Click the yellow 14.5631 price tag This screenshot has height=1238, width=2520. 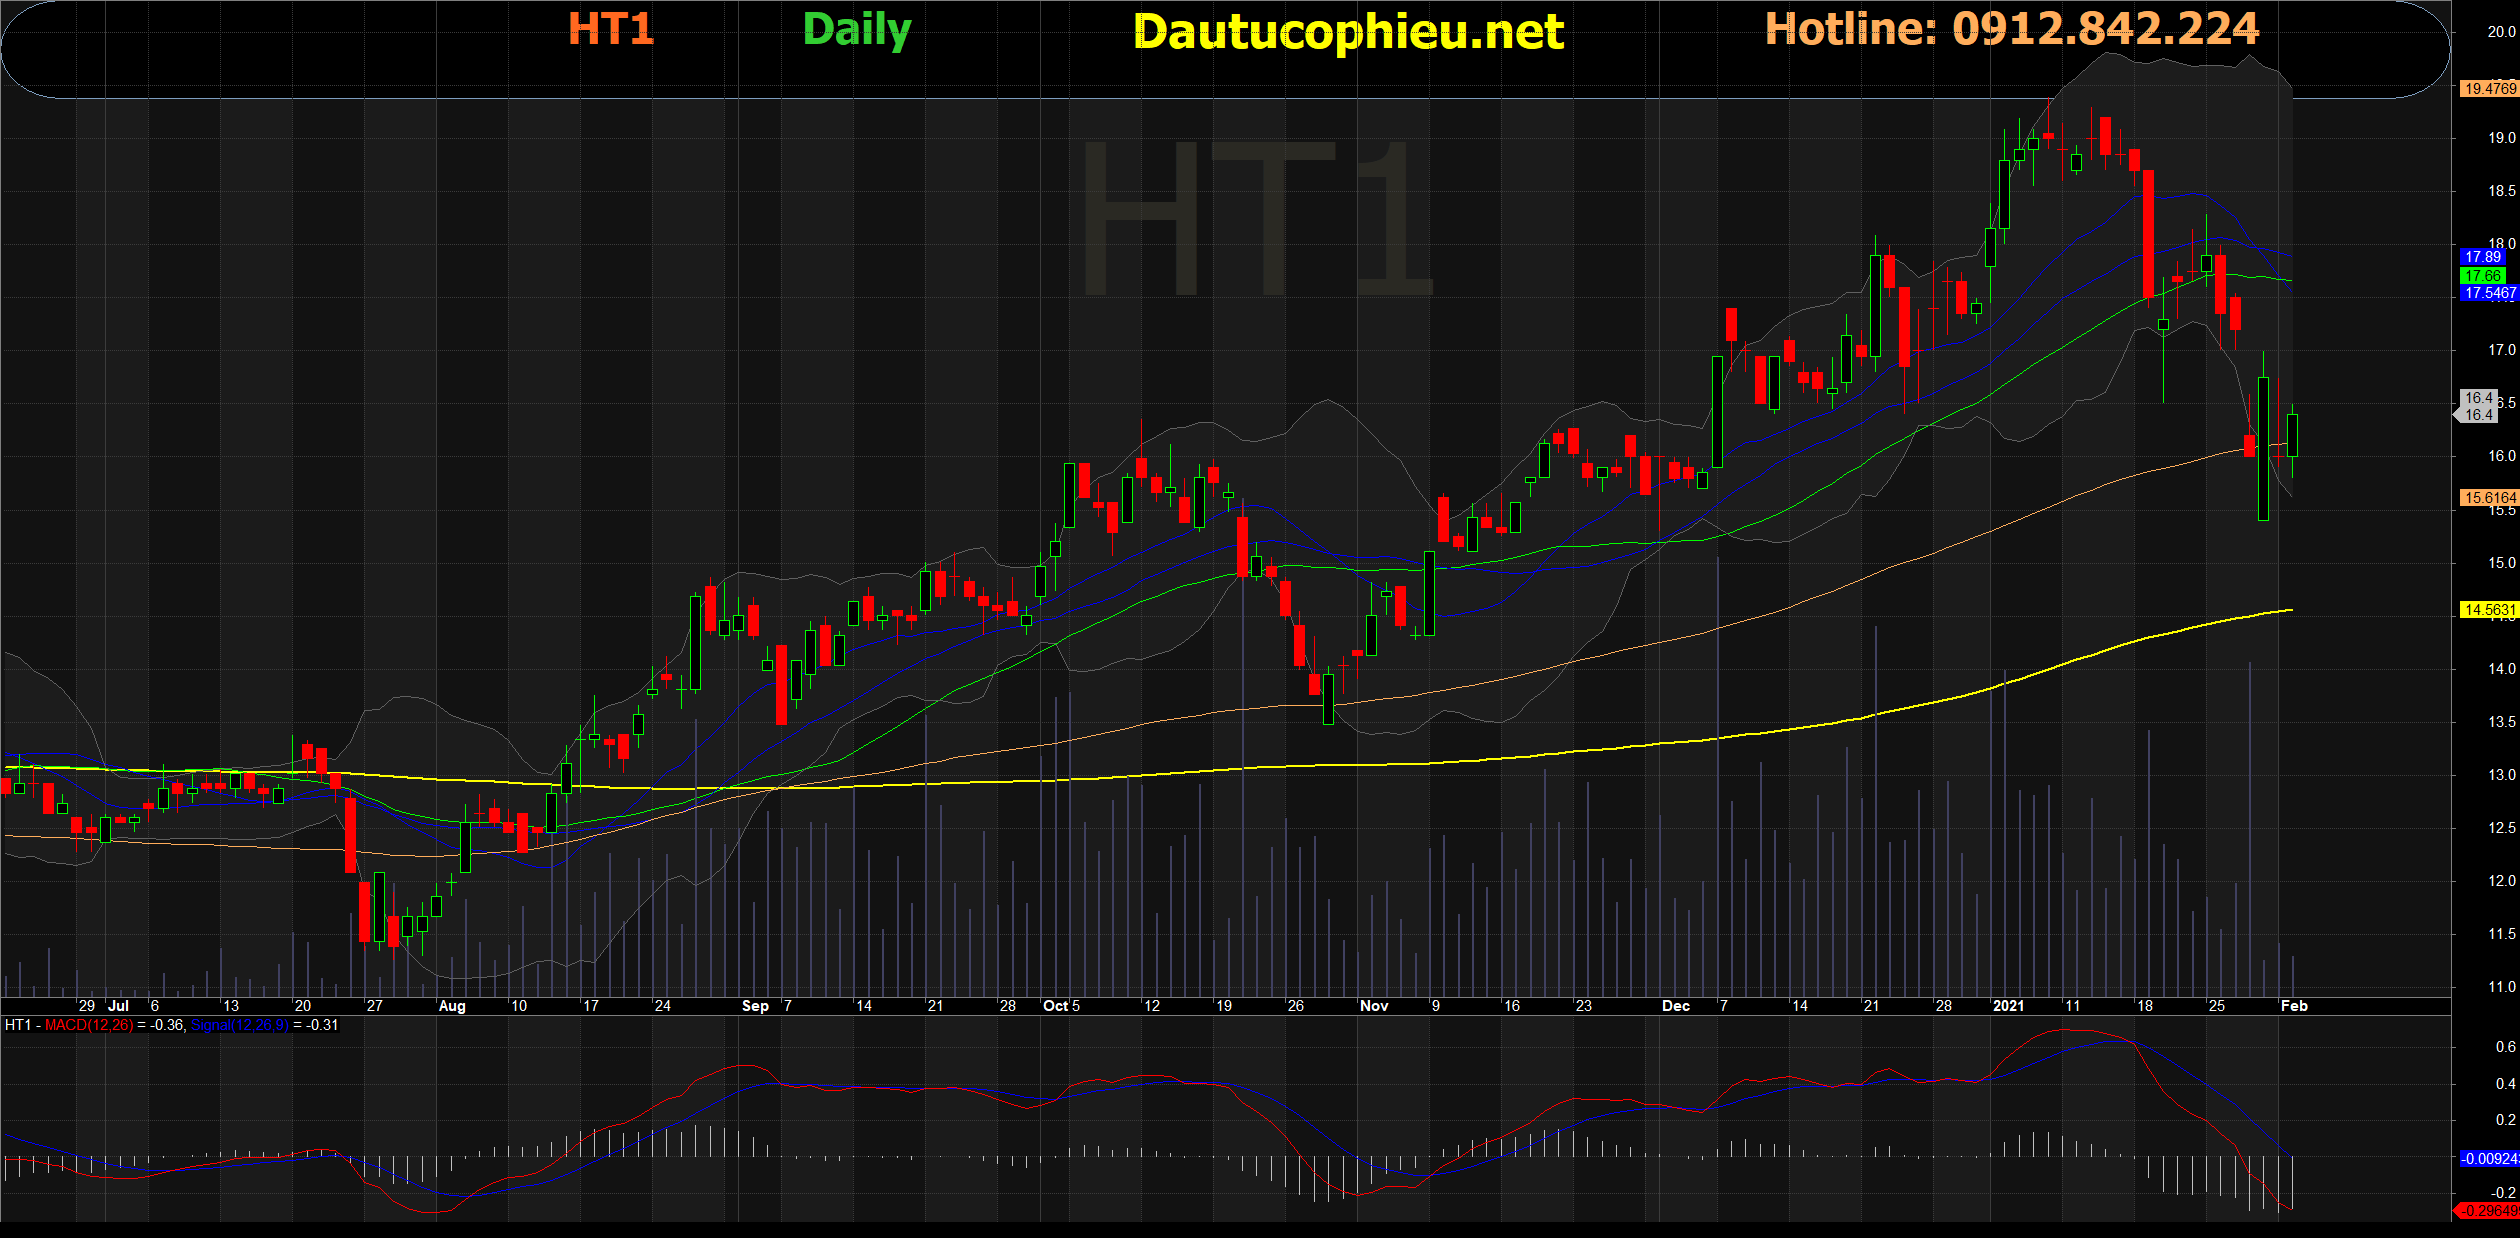click(2489, 609)
